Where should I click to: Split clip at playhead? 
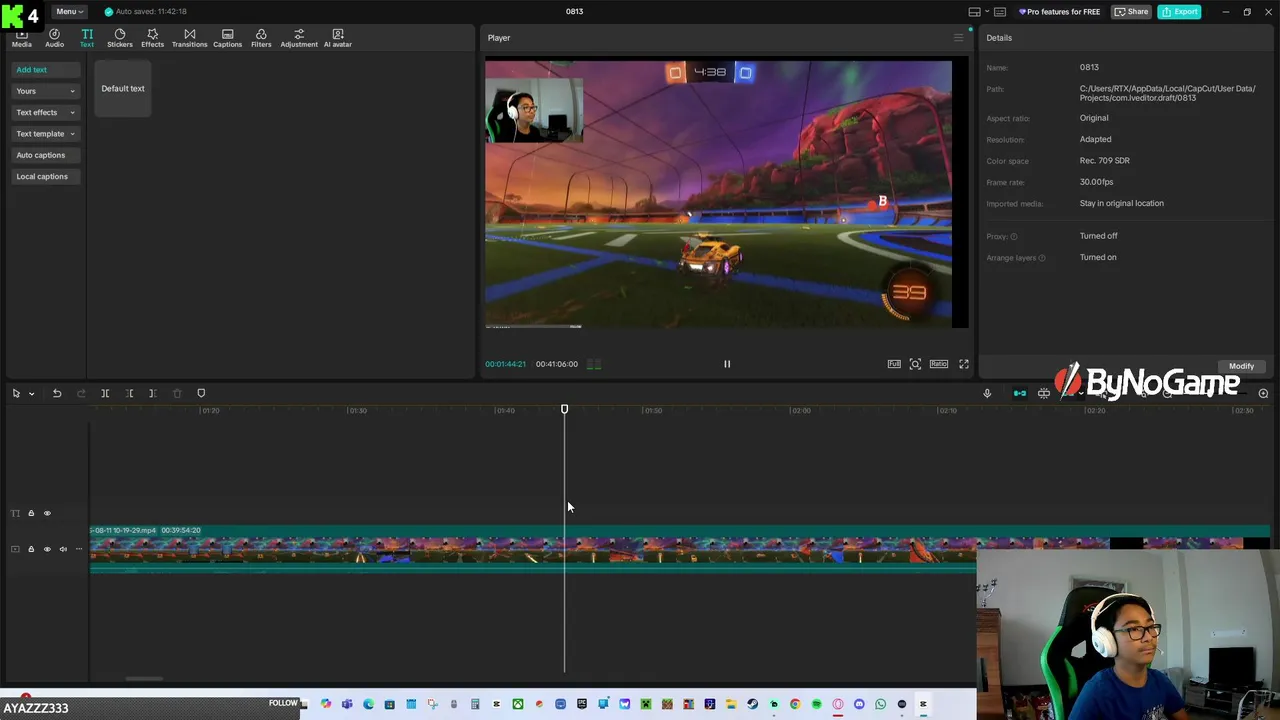(105, 393)
